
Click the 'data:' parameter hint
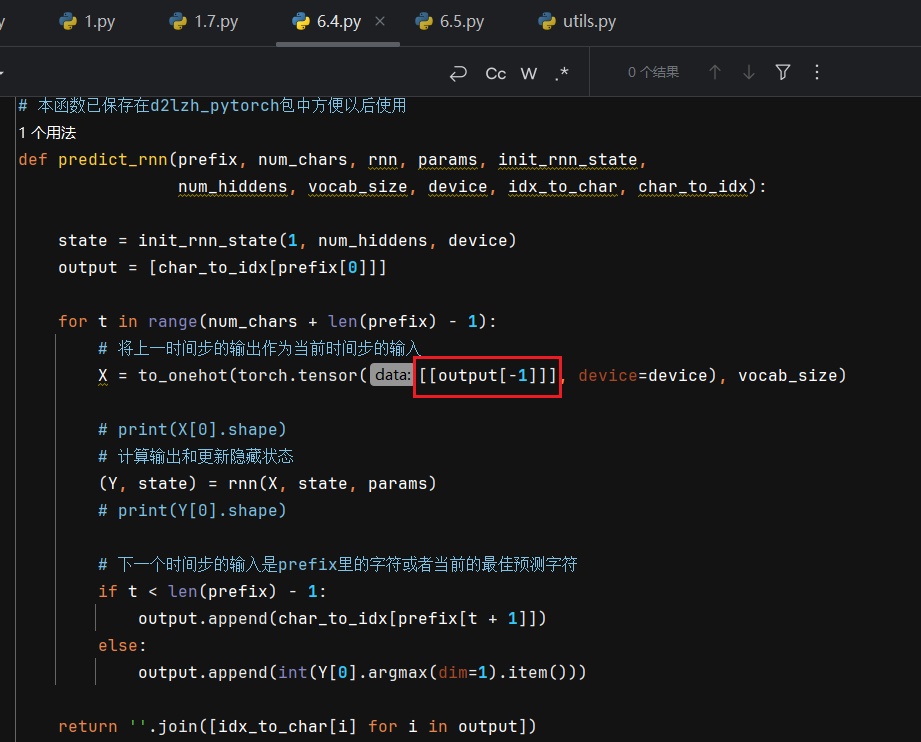point(392,375)
